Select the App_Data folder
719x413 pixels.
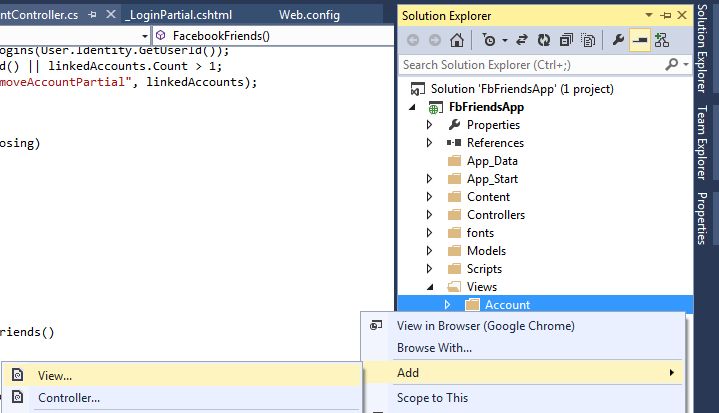[x=492, y=161]
